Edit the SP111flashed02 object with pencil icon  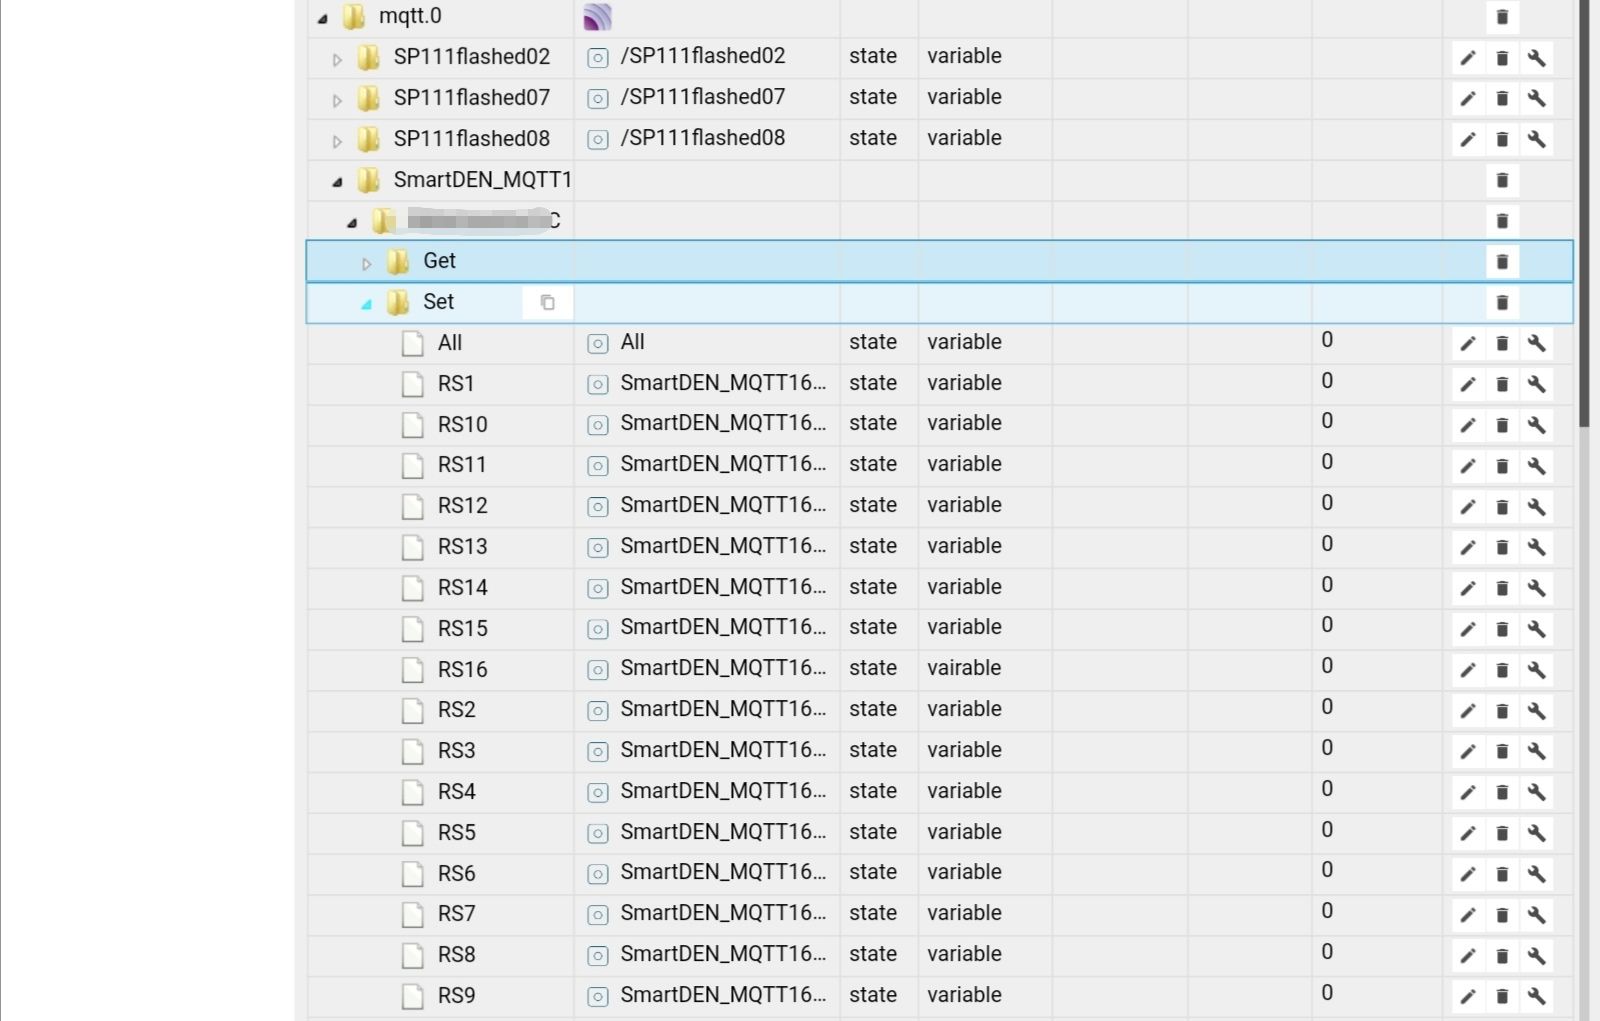(1467, 58)
